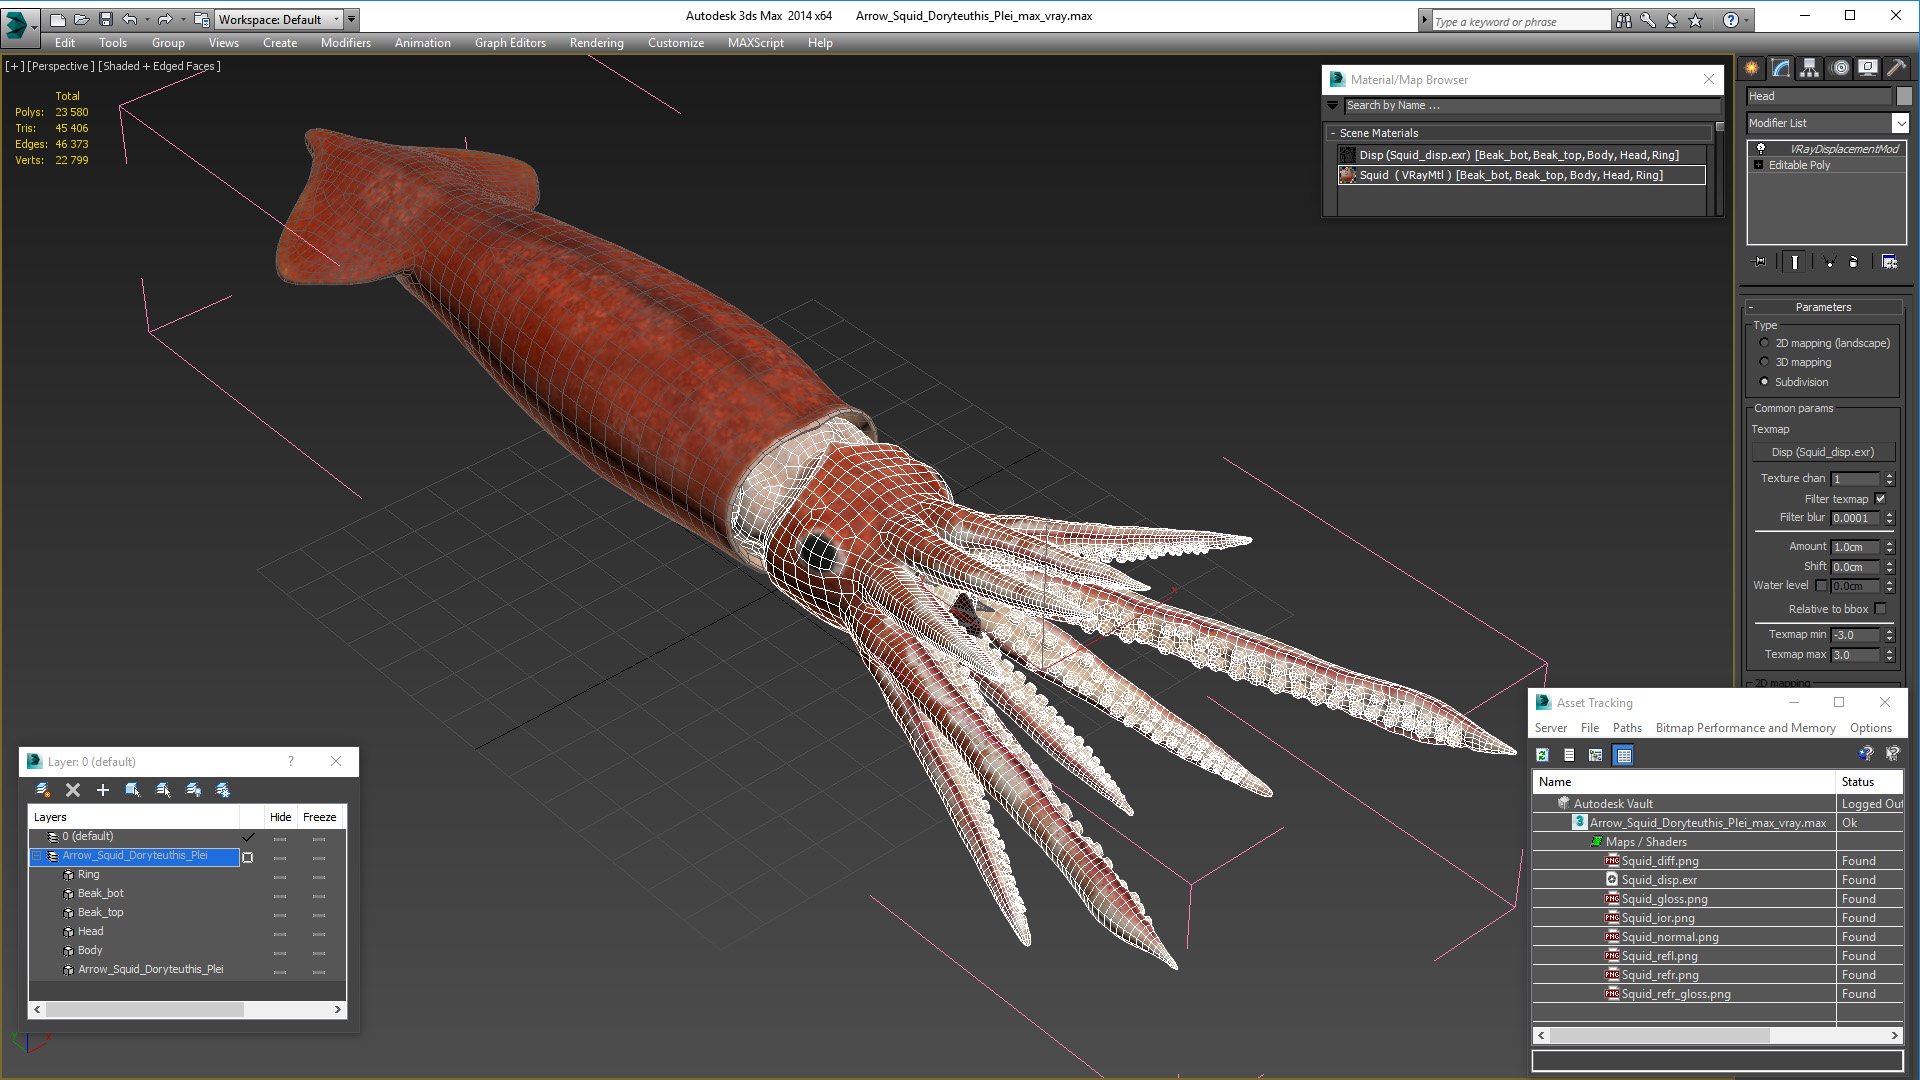1920x1080 pixels.
Task: Open the Modifiers menu
Action: [x=346, y=43]
